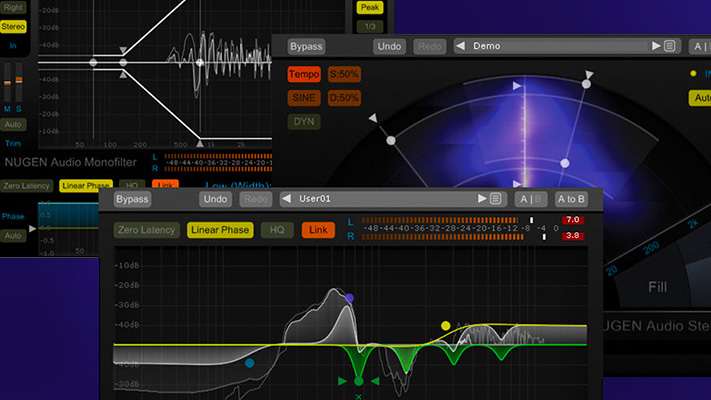Go to next preset after User01
The width and height of the screenshot is (711, 400).
point(483,199)
